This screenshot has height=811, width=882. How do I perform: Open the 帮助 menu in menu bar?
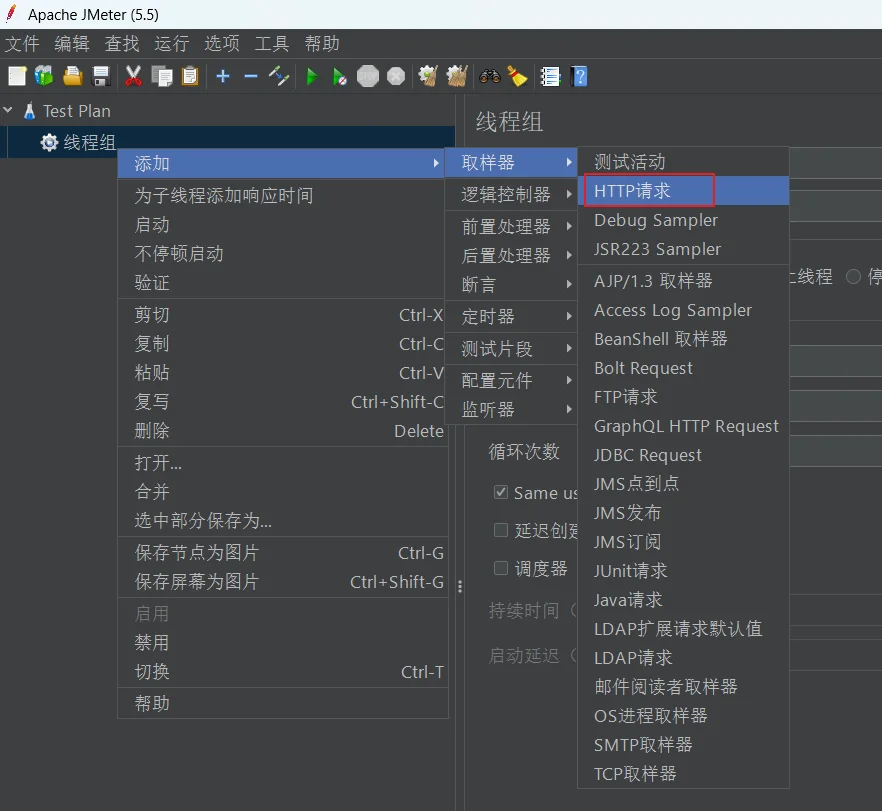pyautogui.click(x=322, y=43)
